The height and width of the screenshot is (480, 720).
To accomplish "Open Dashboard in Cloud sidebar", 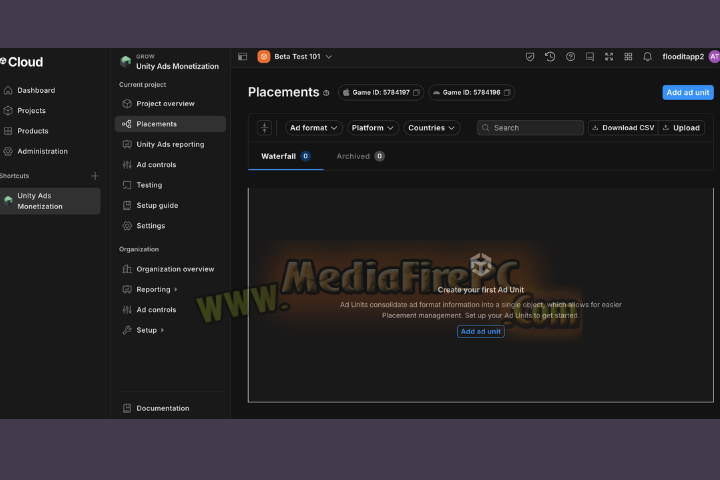I will 36,90.
